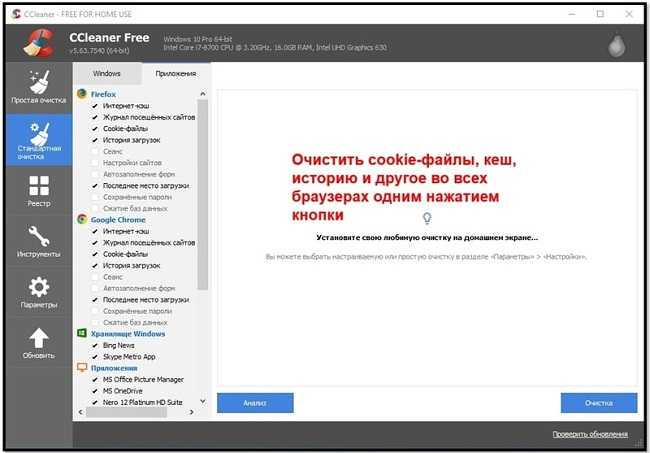The height and width of the screenshot is (453, 650).
Task: Click the pear icon in header
Action: point(617,45)
